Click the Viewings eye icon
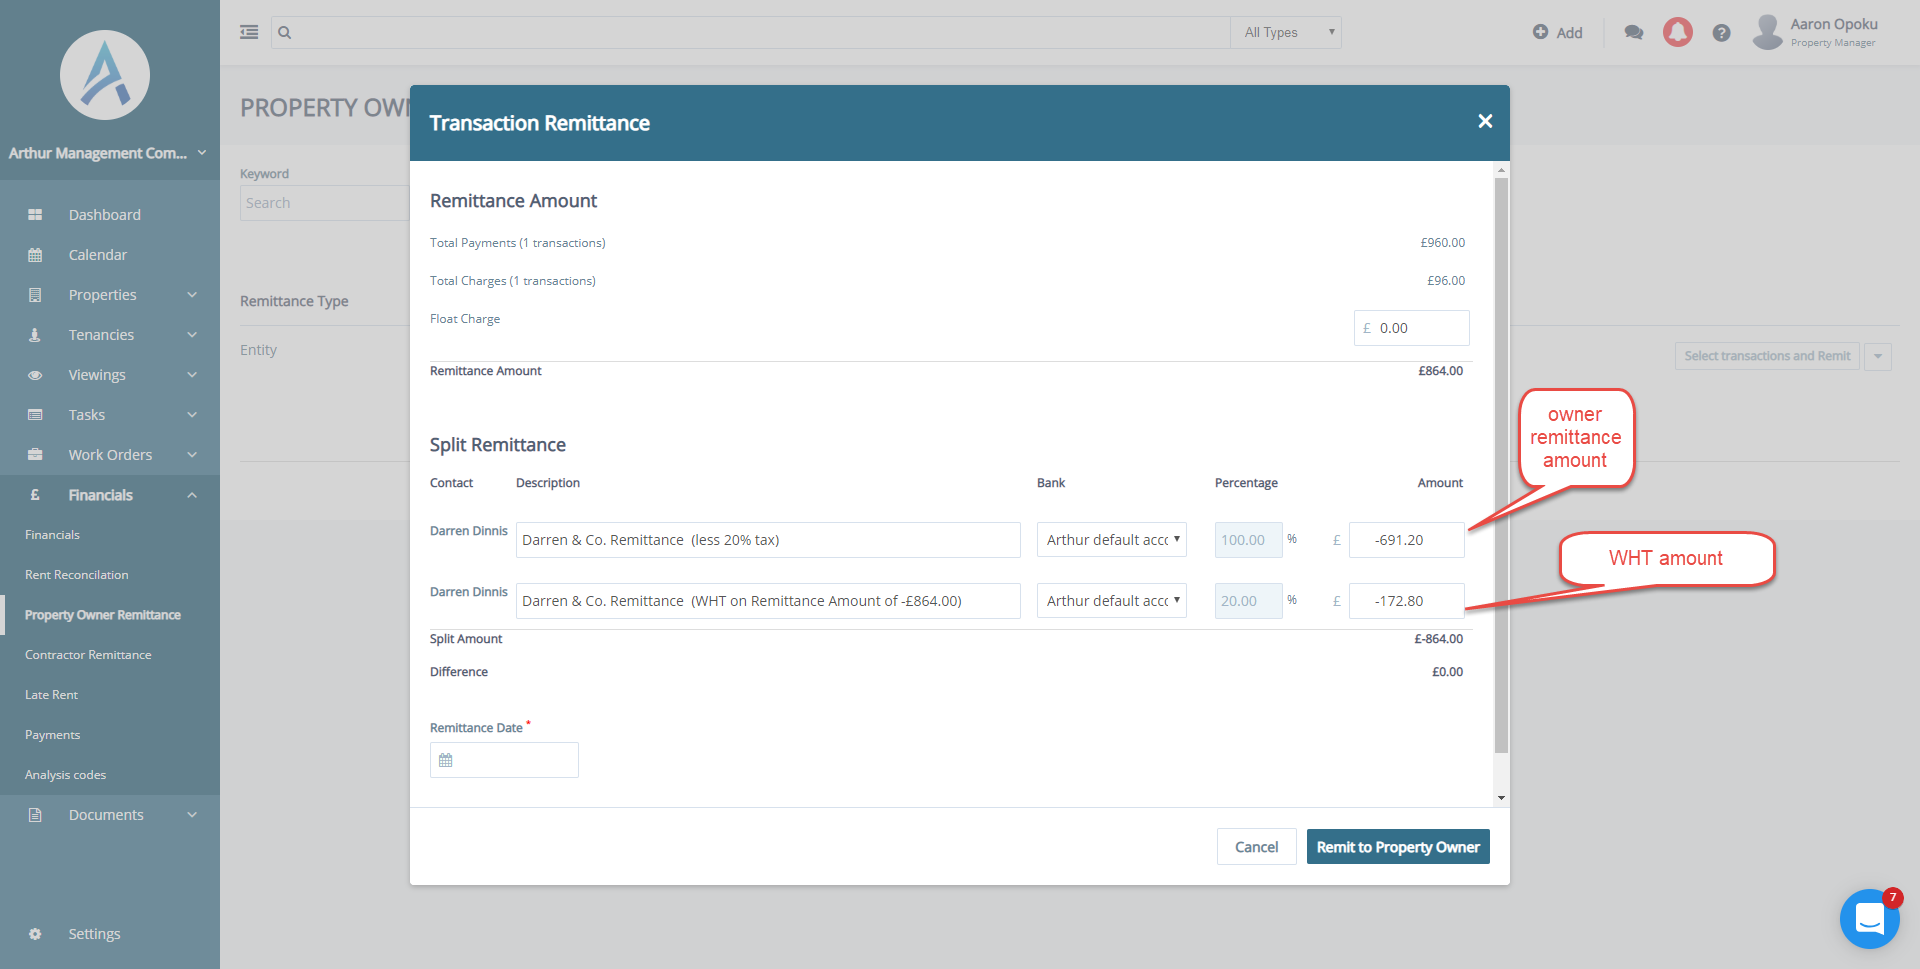This screenshot has height=969, width=1920. (35, 375)
